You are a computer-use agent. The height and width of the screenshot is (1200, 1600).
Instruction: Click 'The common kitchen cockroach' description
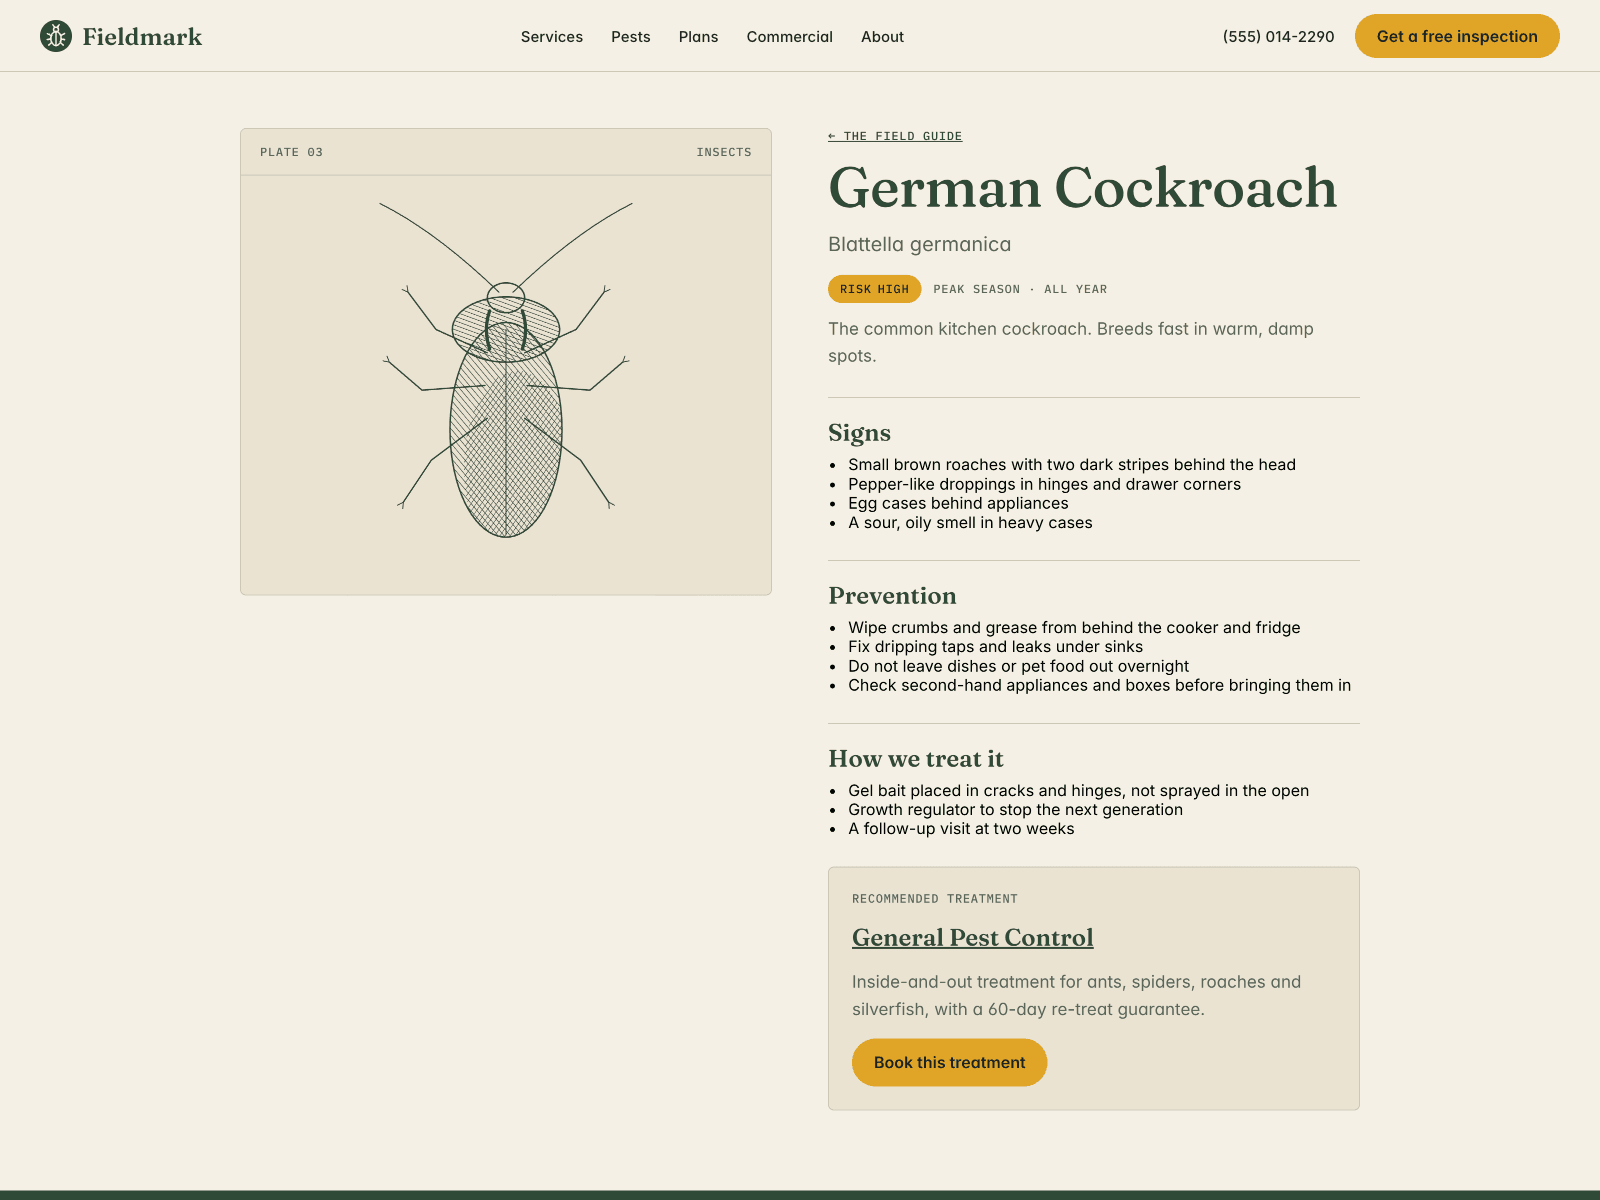1071,342
